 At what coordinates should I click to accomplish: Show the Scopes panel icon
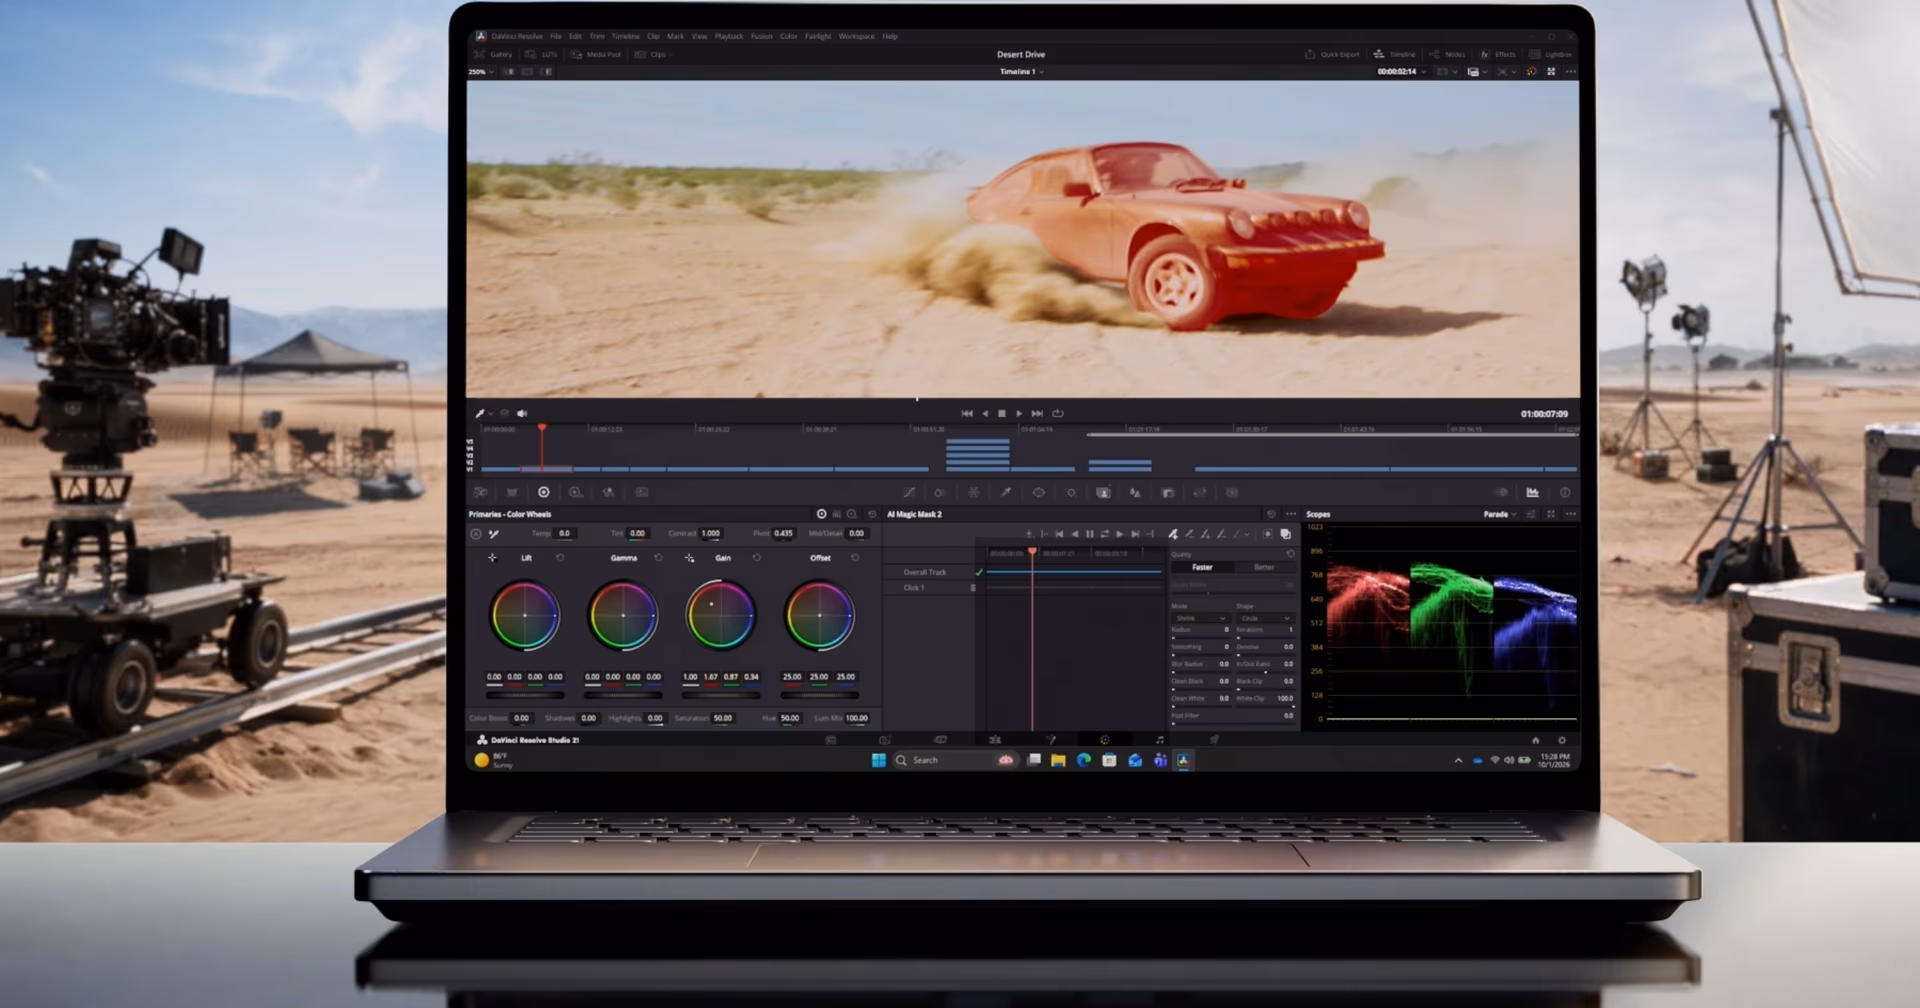[x=1532, y=492]
